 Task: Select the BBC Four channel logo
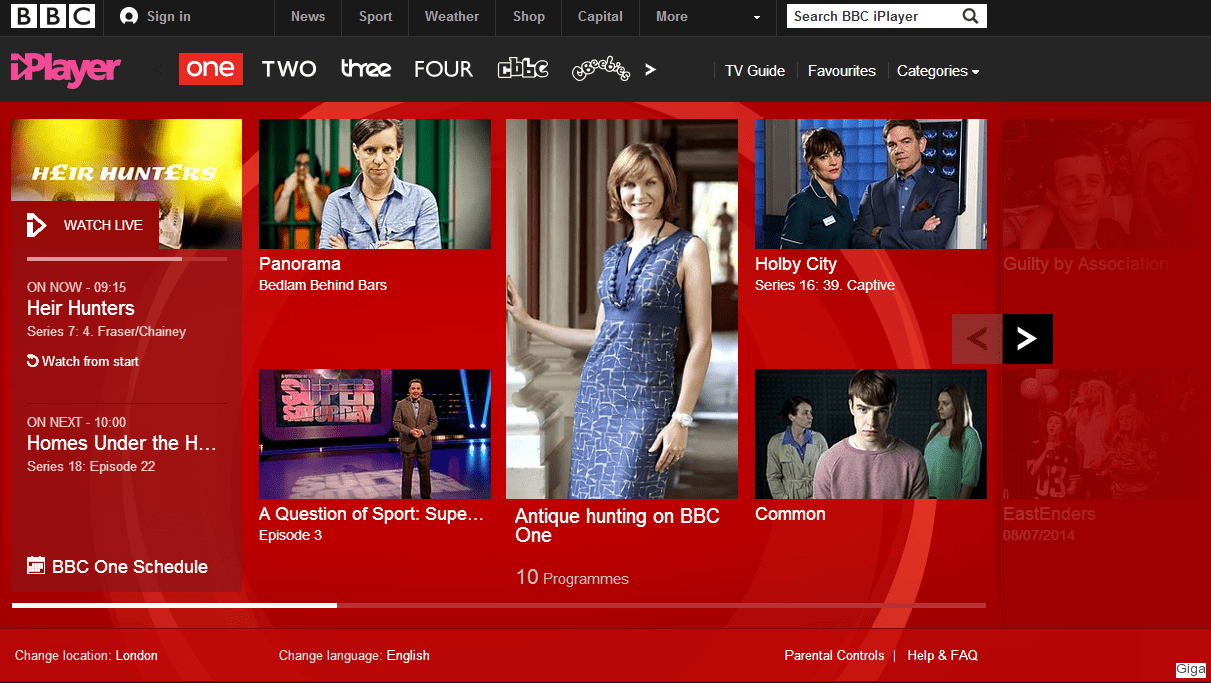[x=443, y=69]
